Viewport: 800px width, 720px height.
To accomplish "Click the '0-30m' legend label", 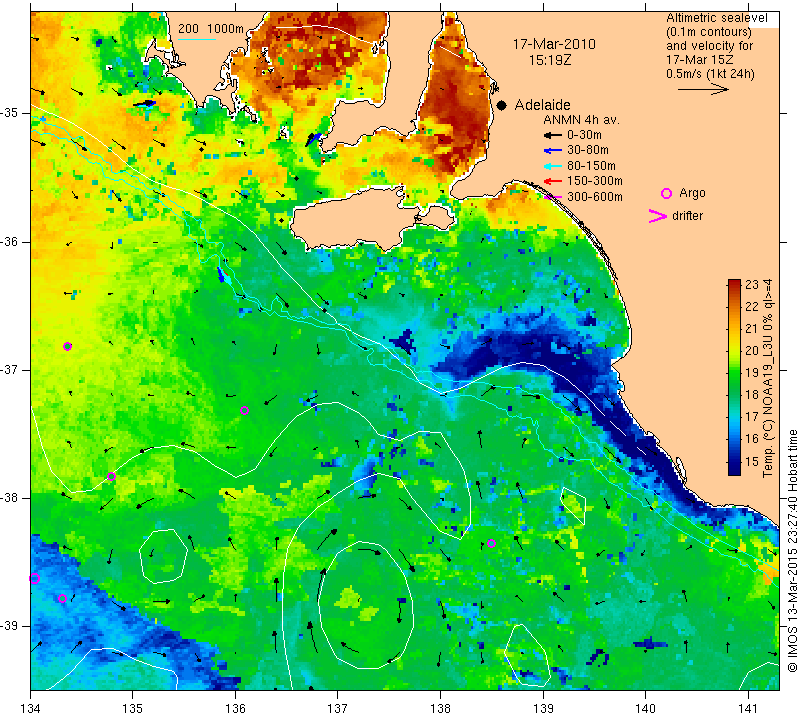I will click(584, 135).
